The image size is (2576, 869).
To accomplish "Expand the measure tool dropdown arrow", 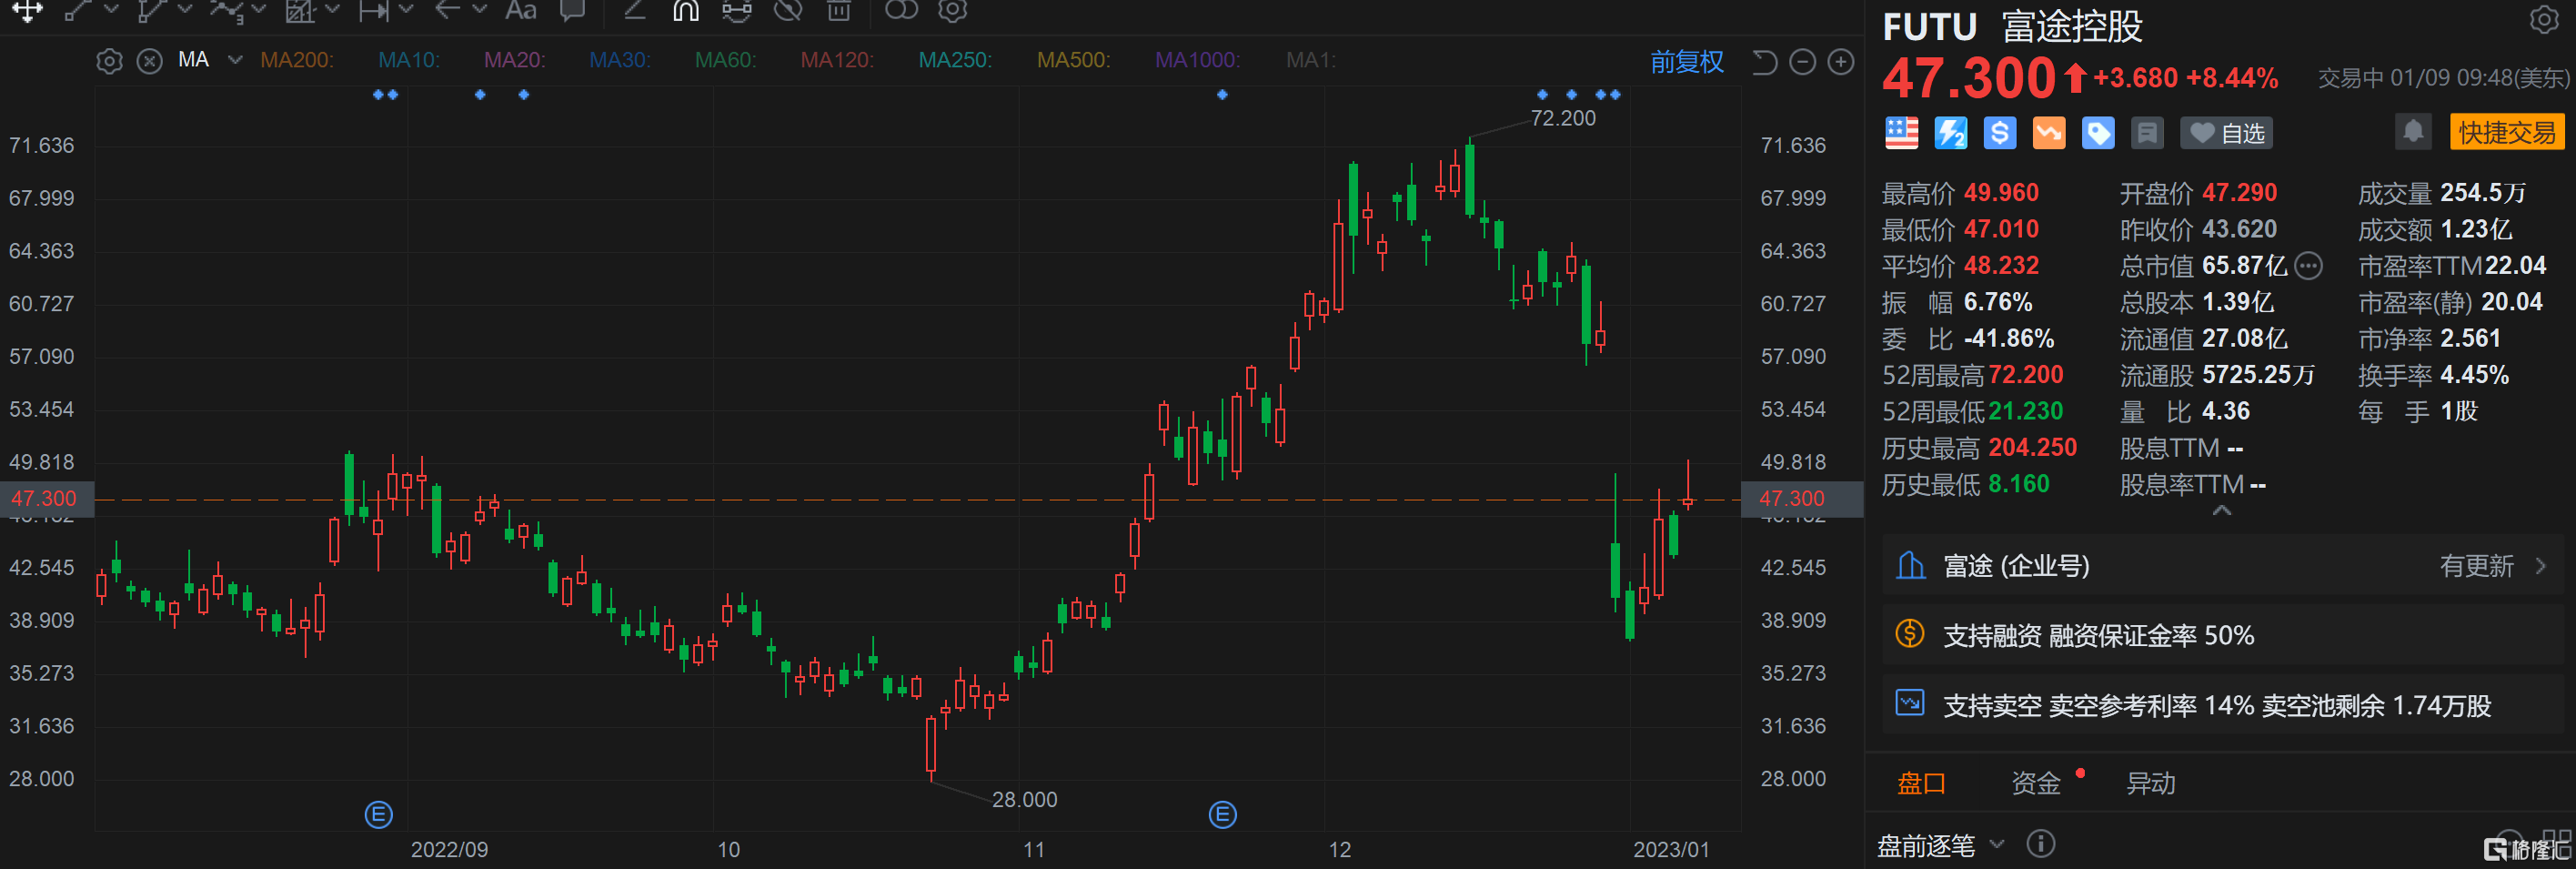I will tap(406, 9).
